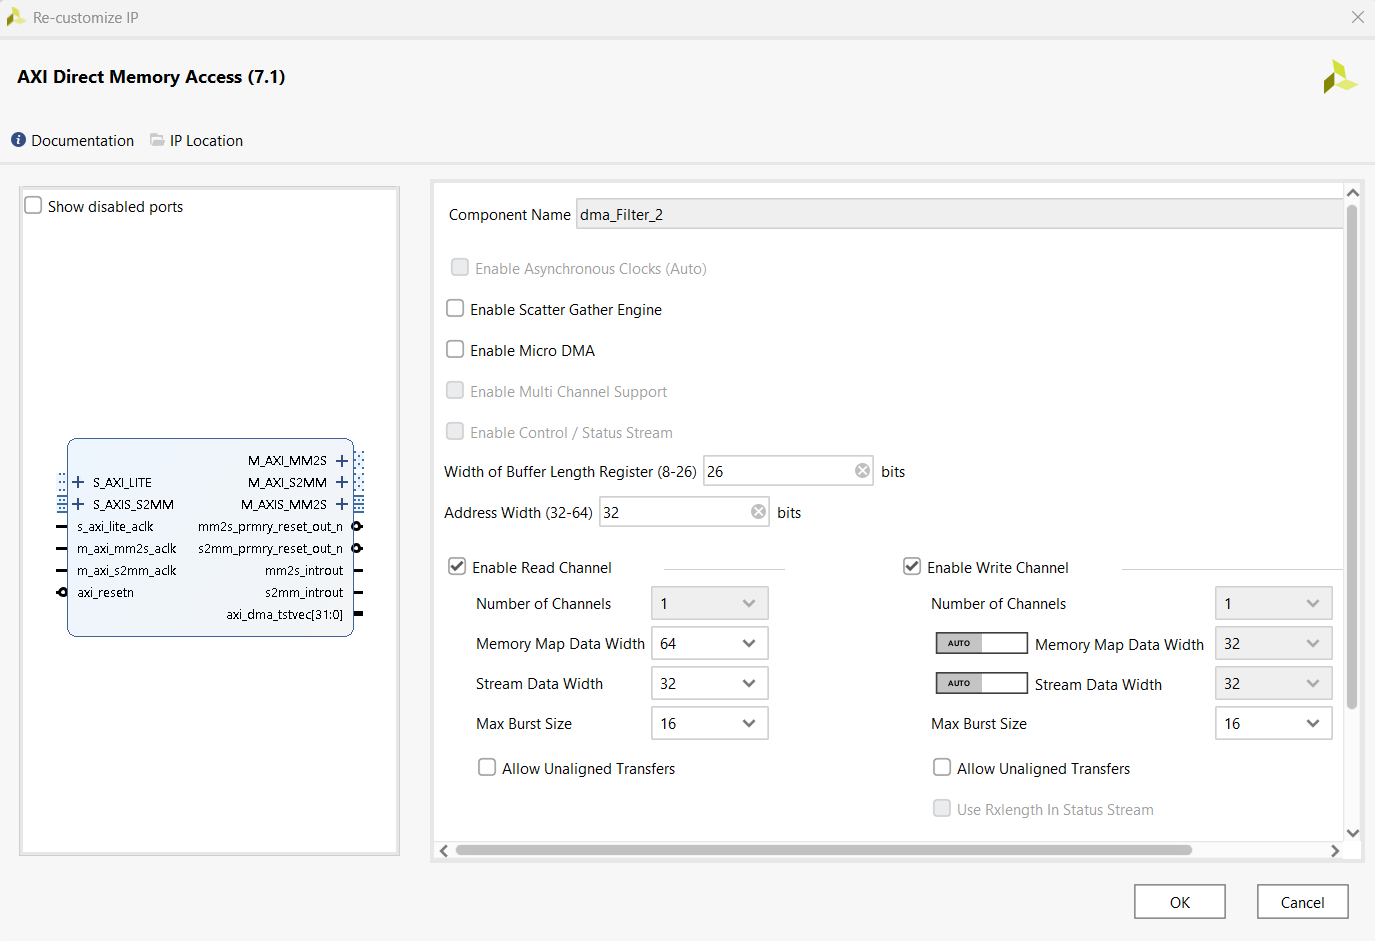The height and width of the screenshot is (941, 1375).
Task: Click the Cancel button
Action: click(1303, 902)
